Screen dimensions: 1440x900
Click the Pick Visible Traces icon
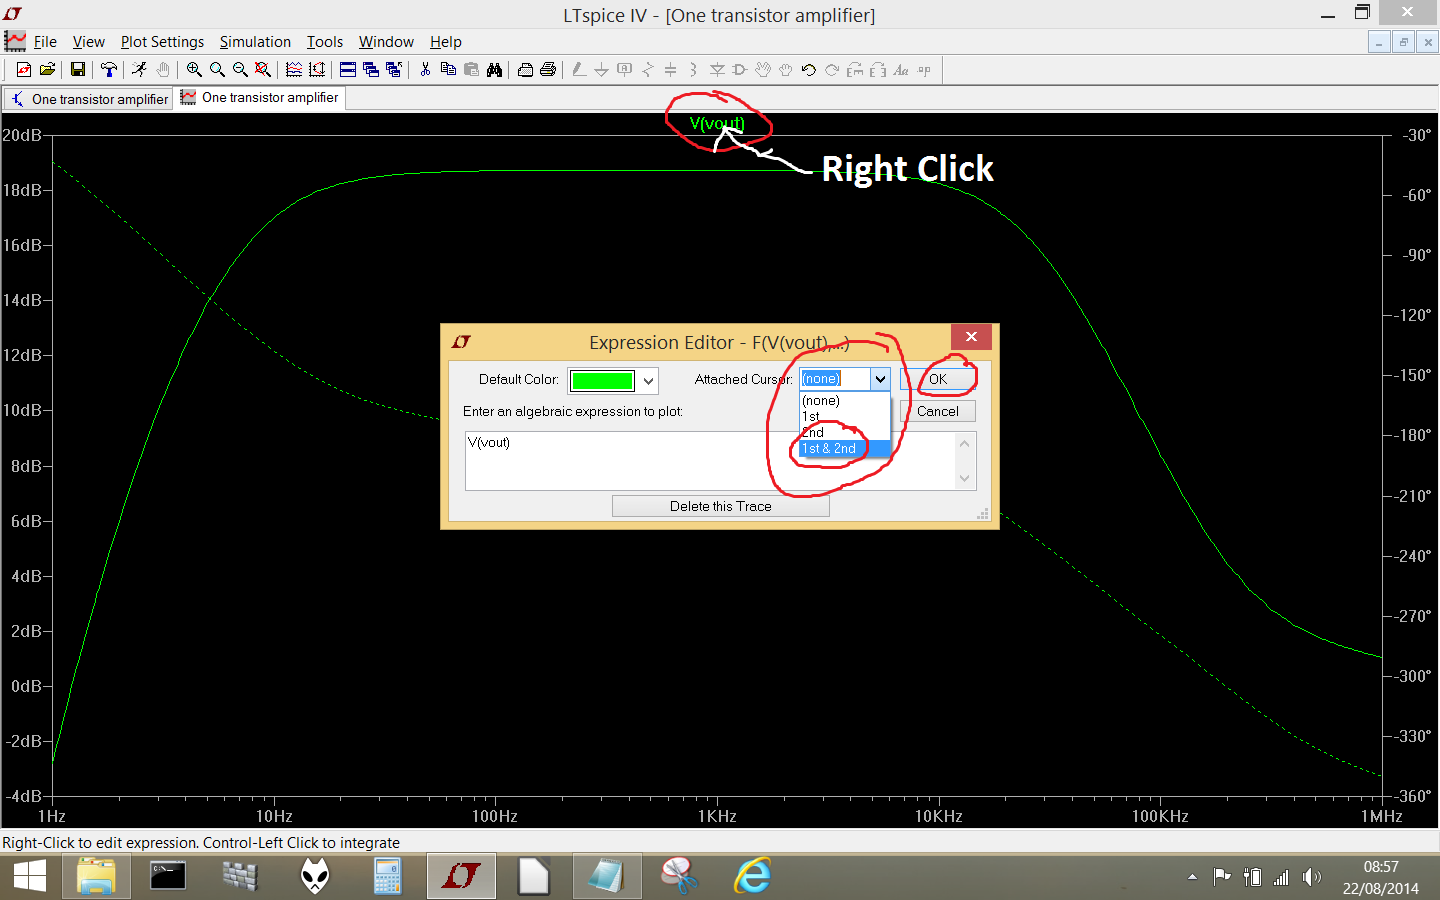click(317, 70)
